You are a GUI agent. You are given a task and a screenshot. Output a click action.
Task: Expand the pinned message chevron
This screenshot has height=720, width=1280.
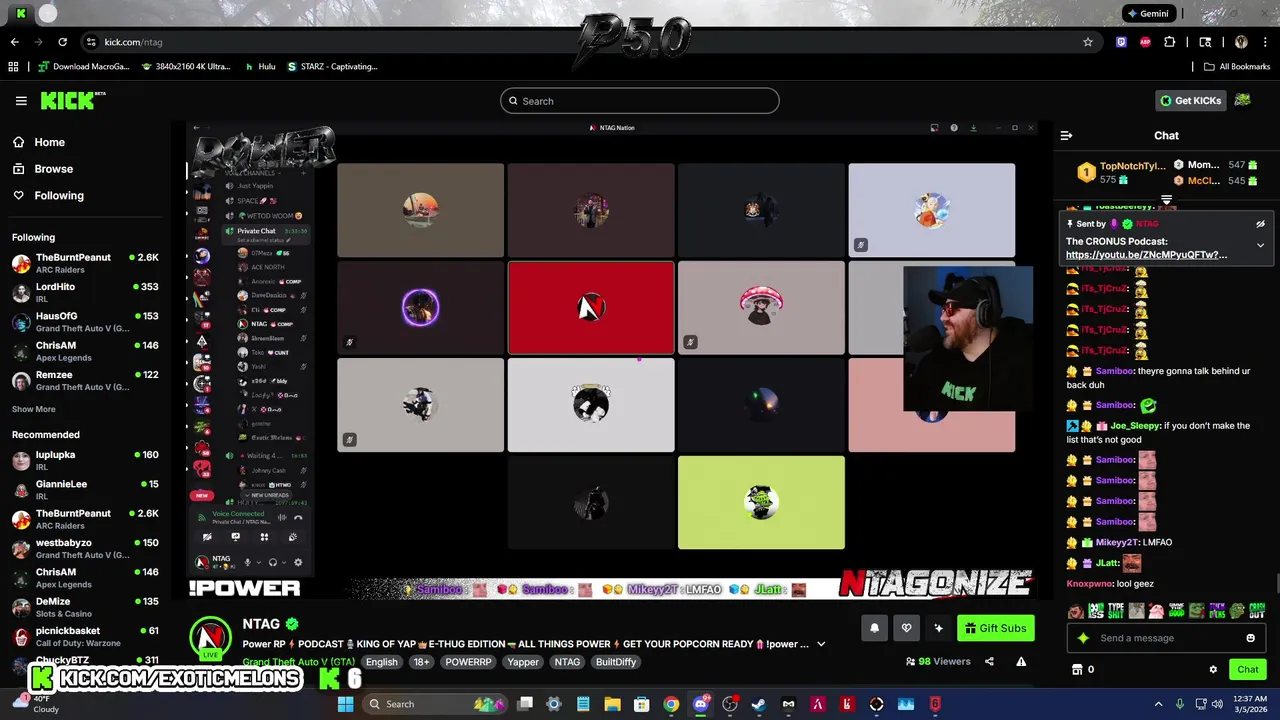click(x=1260, y=245)
